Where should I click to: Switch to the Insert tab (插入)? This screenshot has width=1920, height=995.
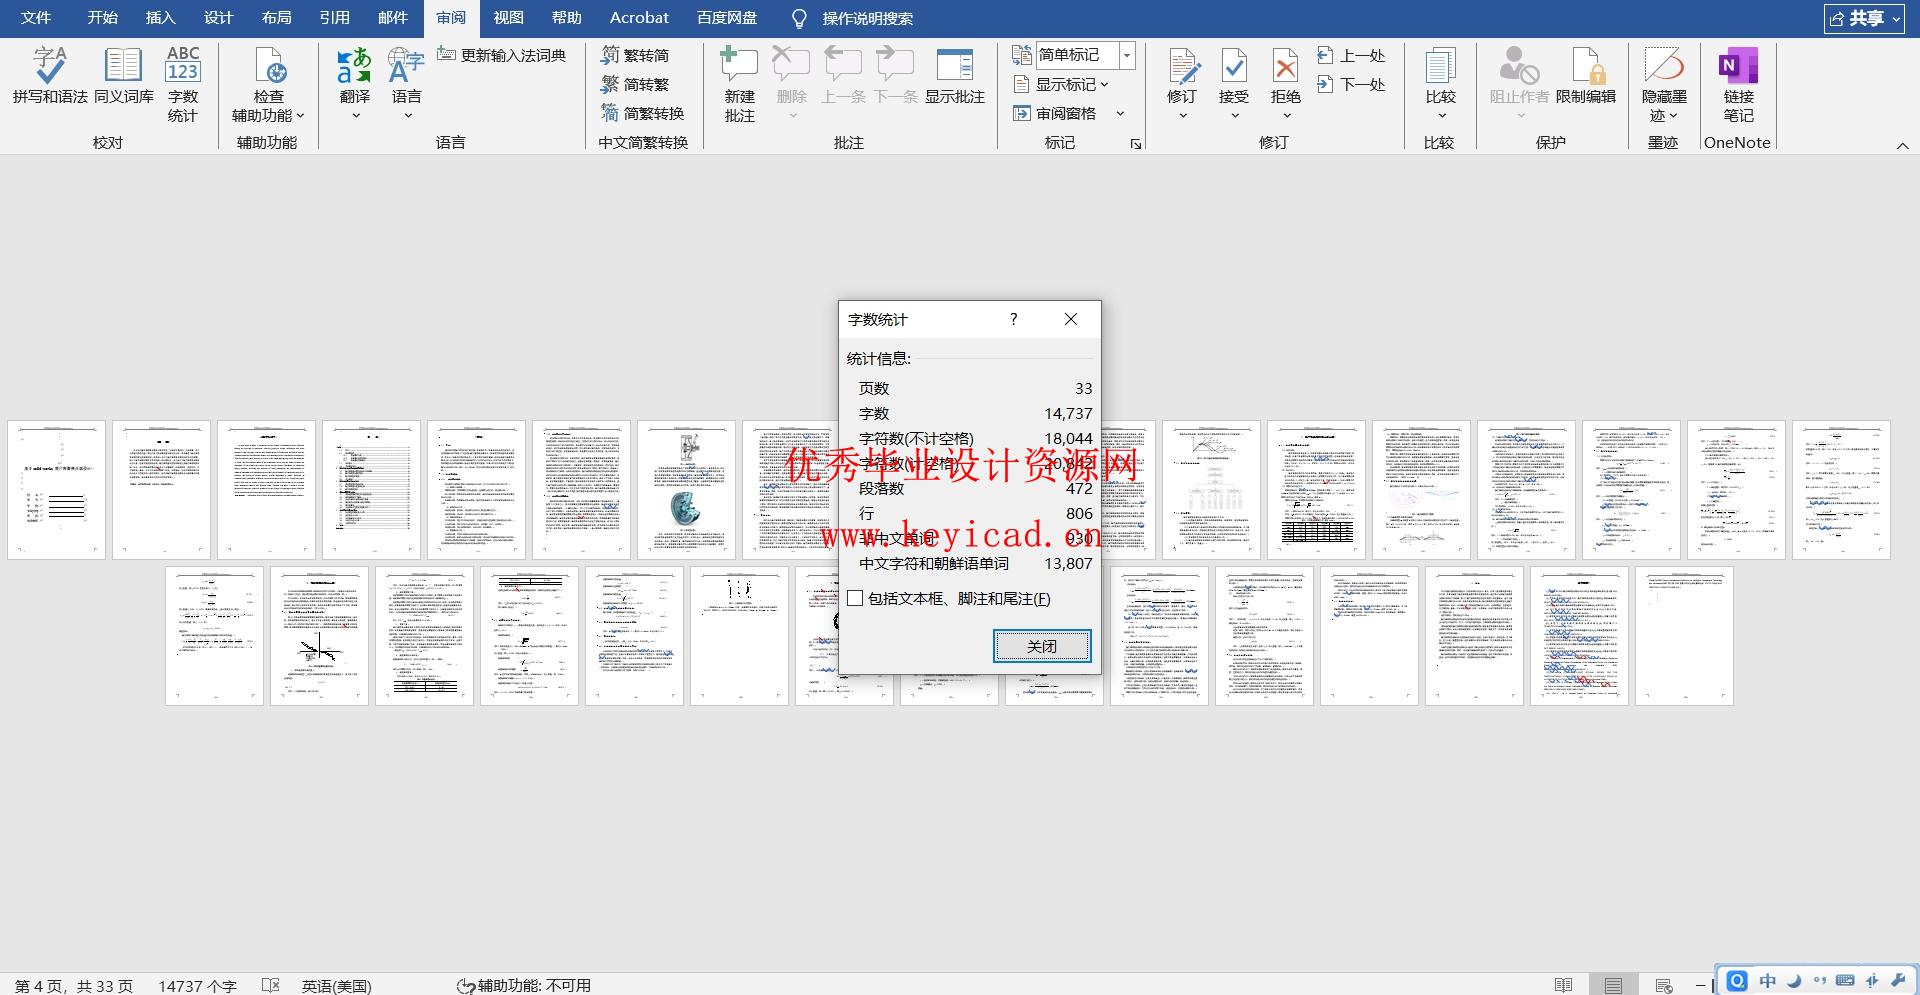(x=160, y=18)
